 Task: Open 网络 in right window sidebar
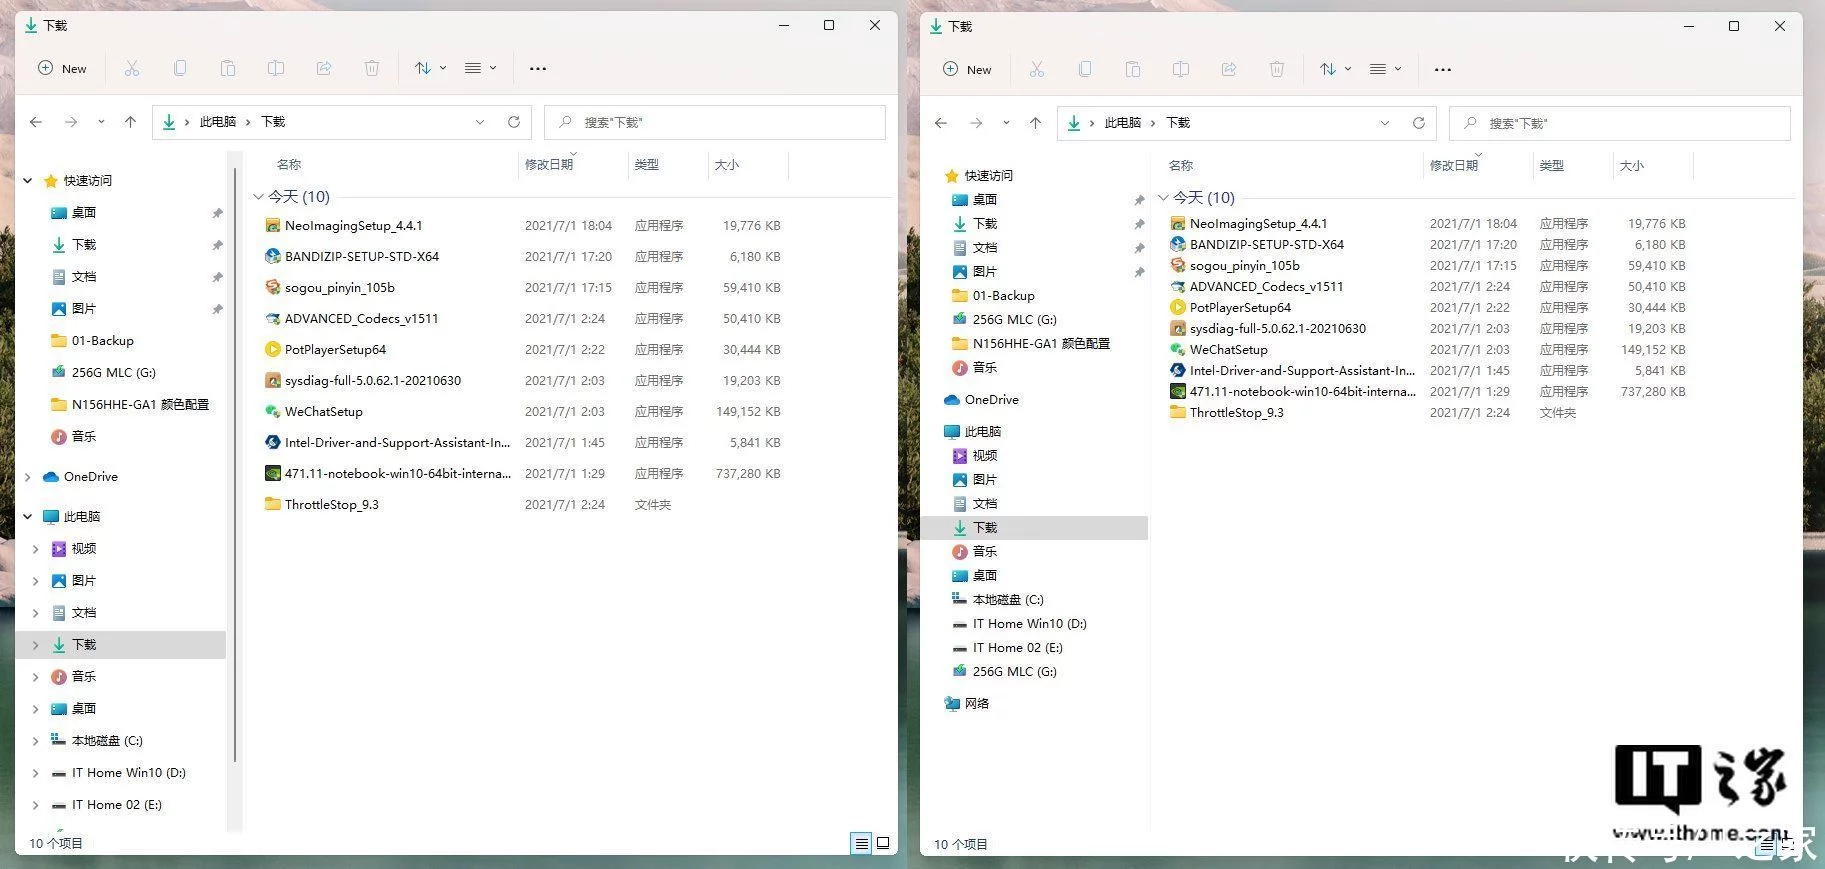[977, 704]
